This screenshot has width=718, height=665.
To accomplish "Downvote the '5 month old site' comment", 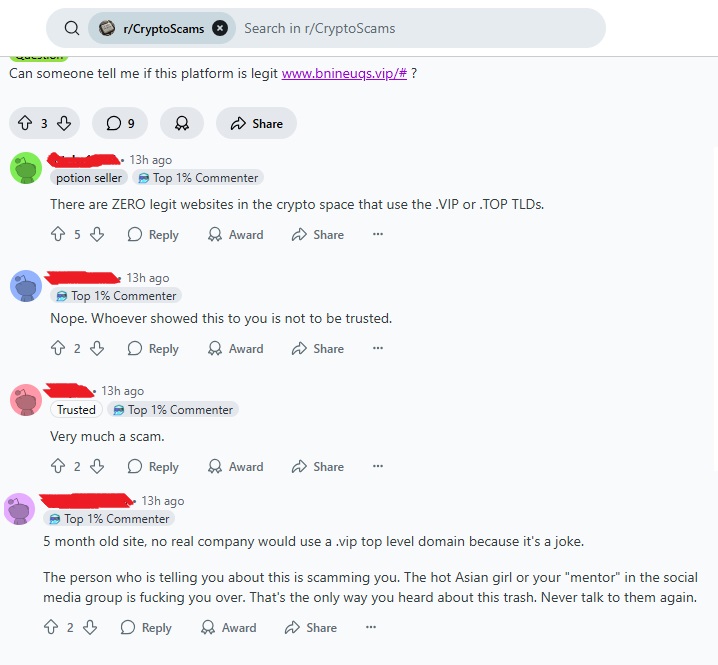I will pyautogui.click(x=90, y=627).
